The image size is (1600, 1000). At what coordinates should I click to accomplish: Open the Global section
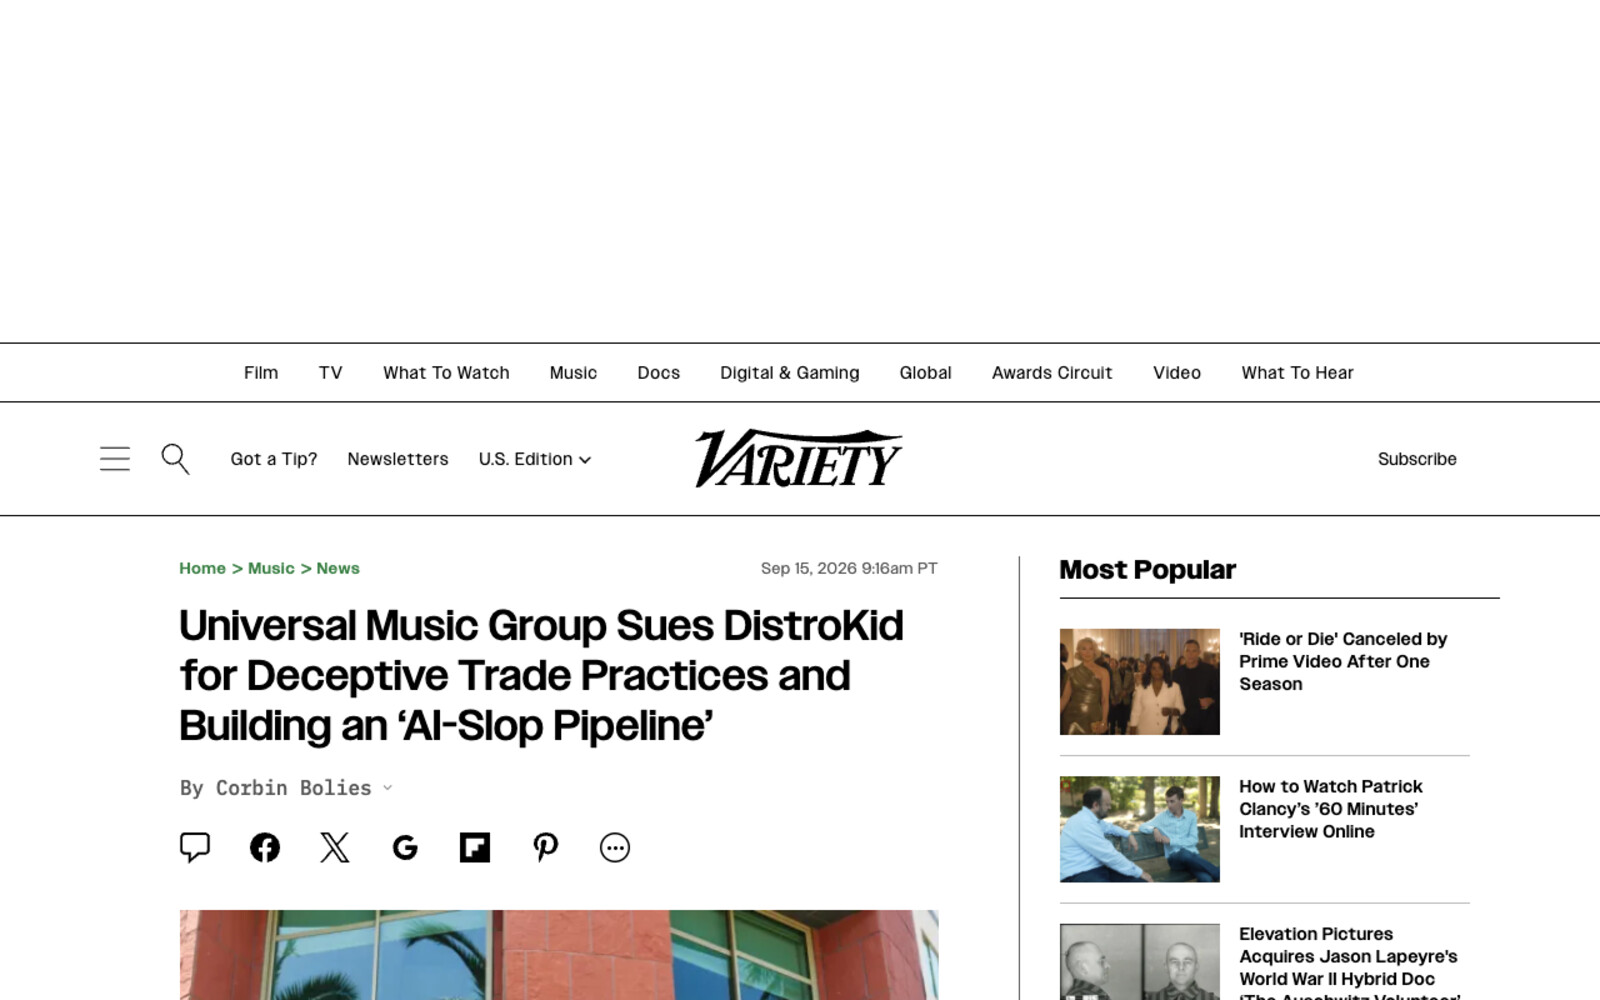925,373
